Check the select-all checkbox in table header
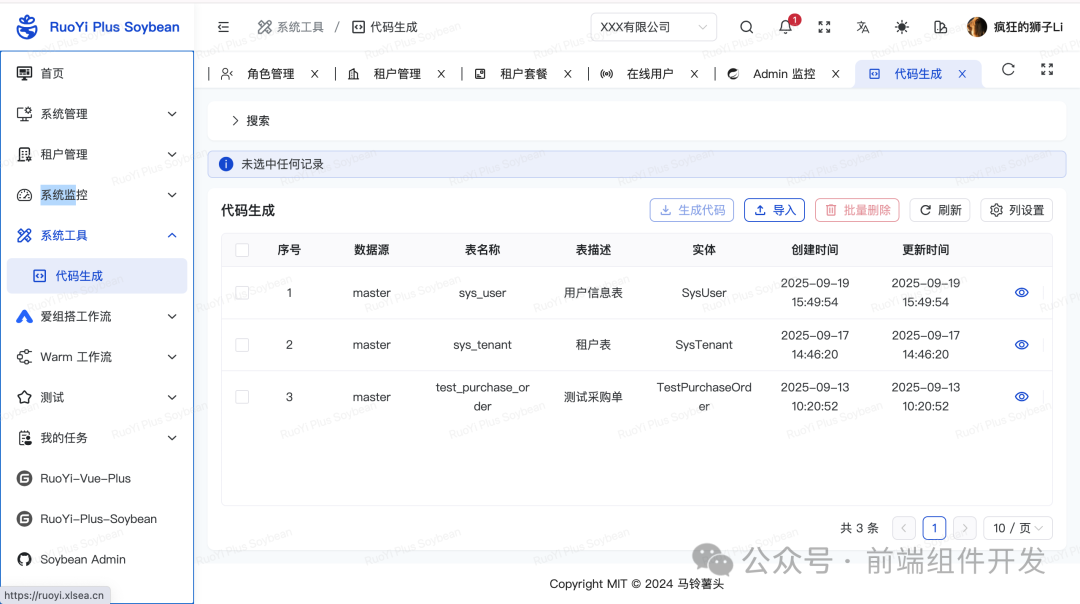 (x=242, y=250)
